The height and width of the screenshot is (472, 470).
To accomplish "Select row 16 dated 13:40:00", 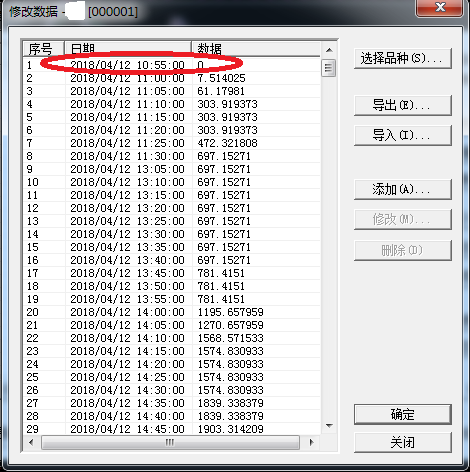I will 172,260.
